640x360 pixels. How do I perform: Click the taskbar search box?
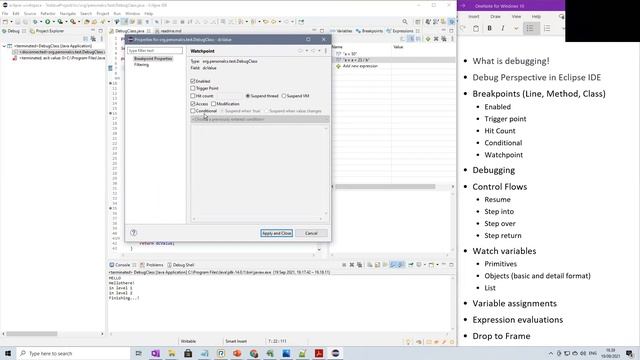73,353
